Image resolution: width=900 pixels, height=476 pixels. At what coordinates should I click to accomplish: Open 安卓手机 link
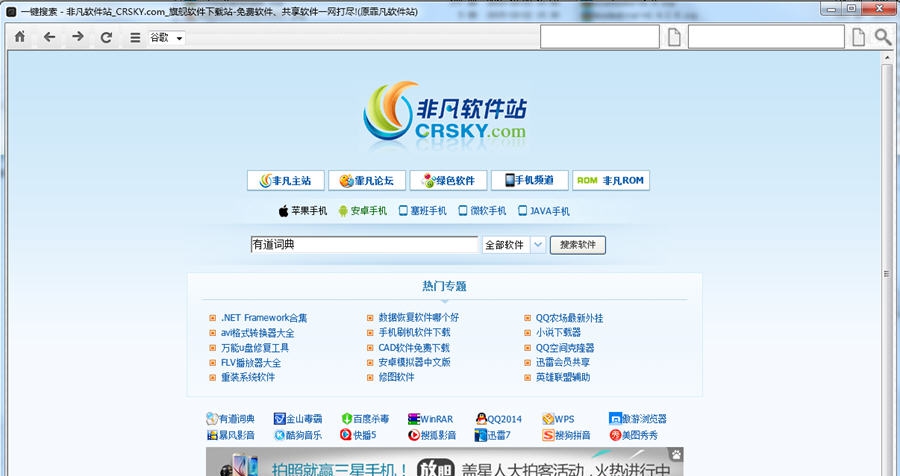[363, 211]
